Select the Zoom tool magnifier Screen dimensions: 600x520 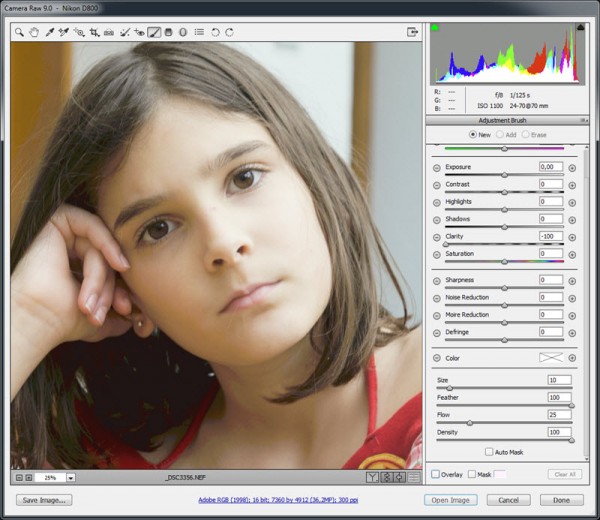19,33
